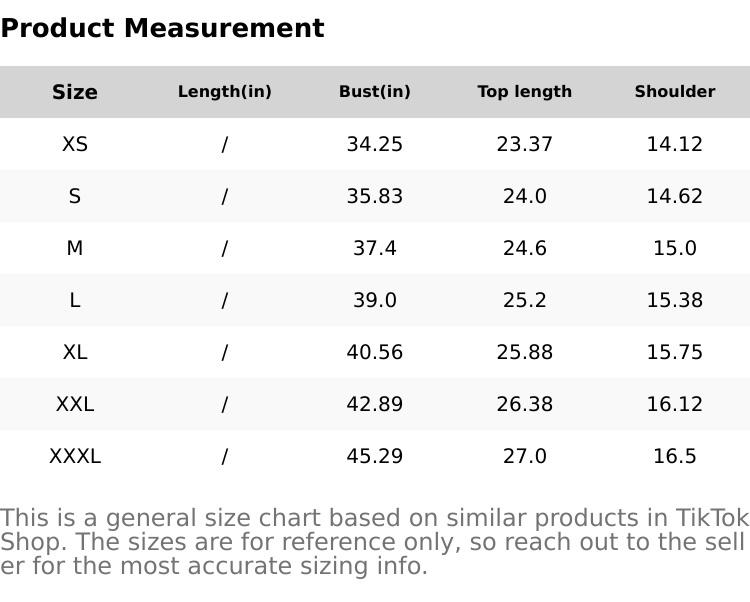
Task: Click the 34.25 bust value for XS
Action: (375, 144)
